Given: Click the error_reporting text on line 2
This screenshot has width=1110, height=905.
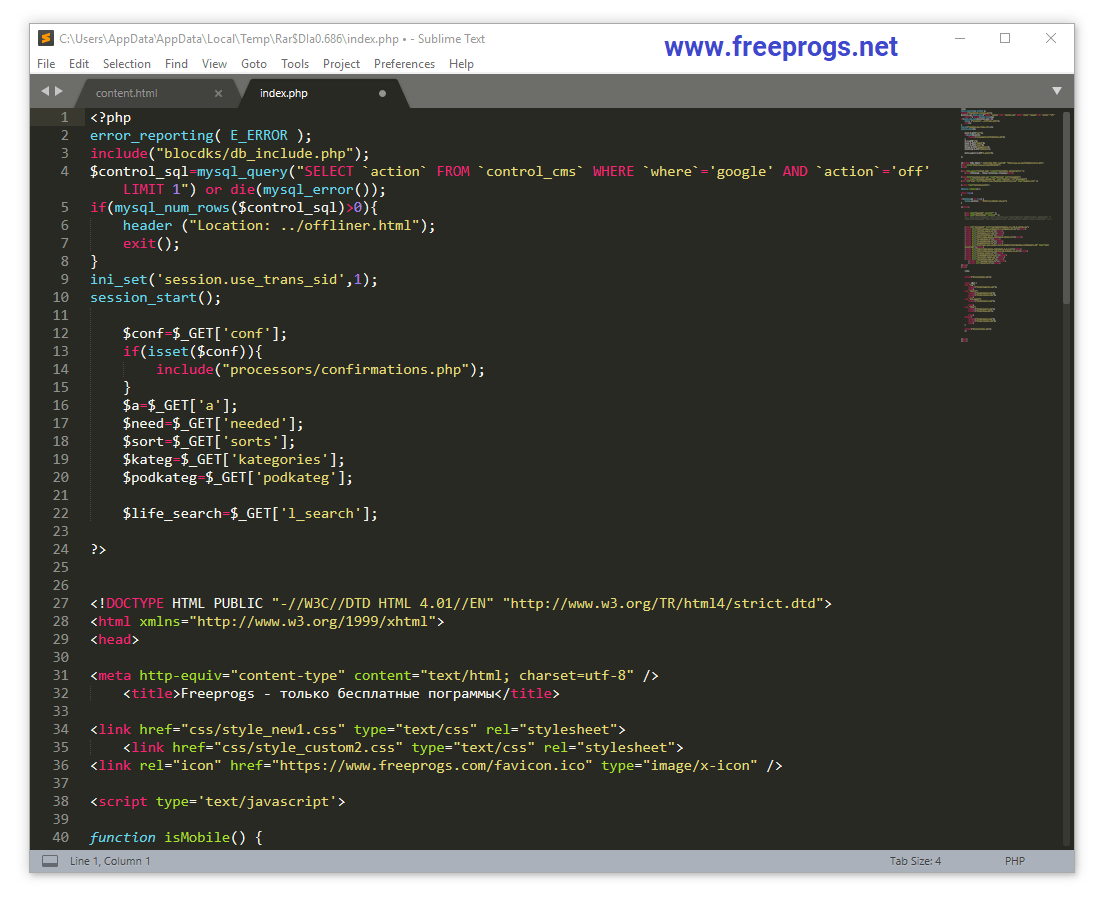Looking at the screenshot, I should 151,135.
